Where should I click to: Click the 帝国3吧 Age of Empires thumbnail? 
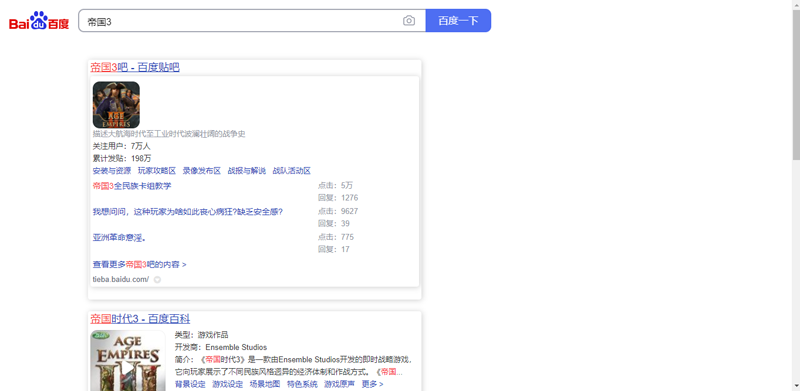point(116,105)
